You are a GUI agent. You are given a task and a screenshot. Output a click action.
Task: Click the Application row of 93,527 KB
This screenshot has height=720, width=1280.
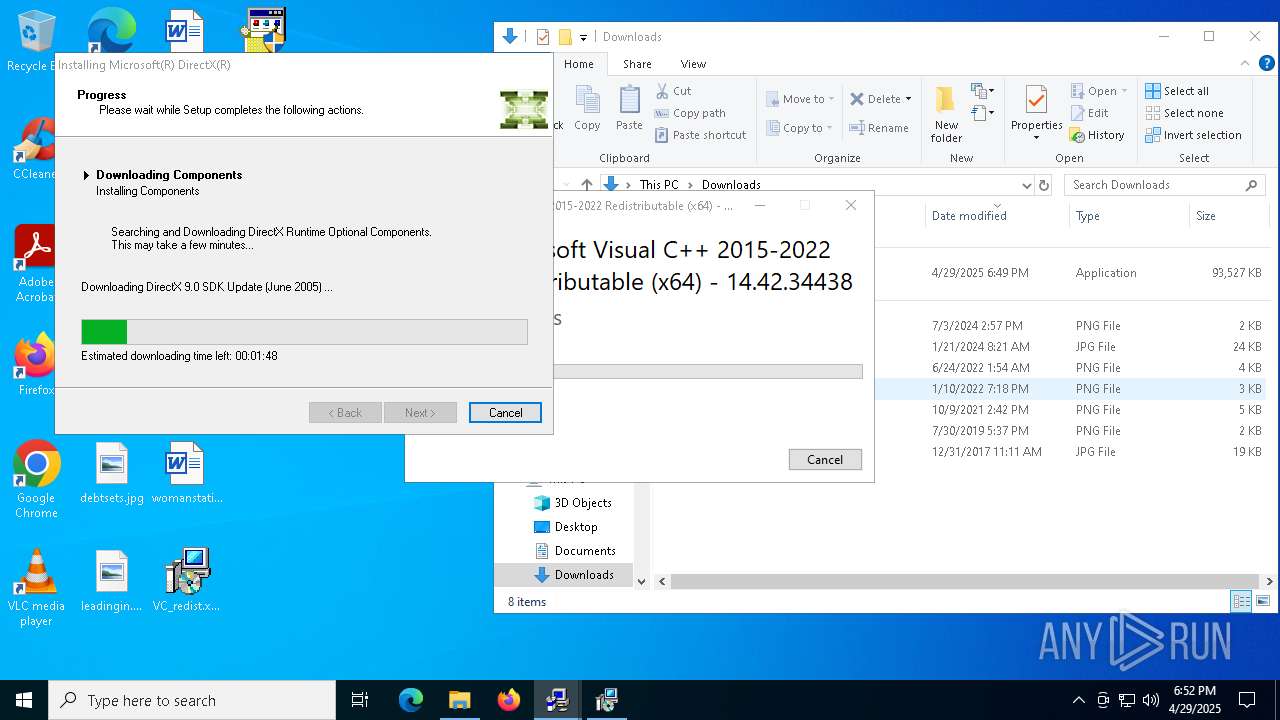click(x=1070, y=273)
